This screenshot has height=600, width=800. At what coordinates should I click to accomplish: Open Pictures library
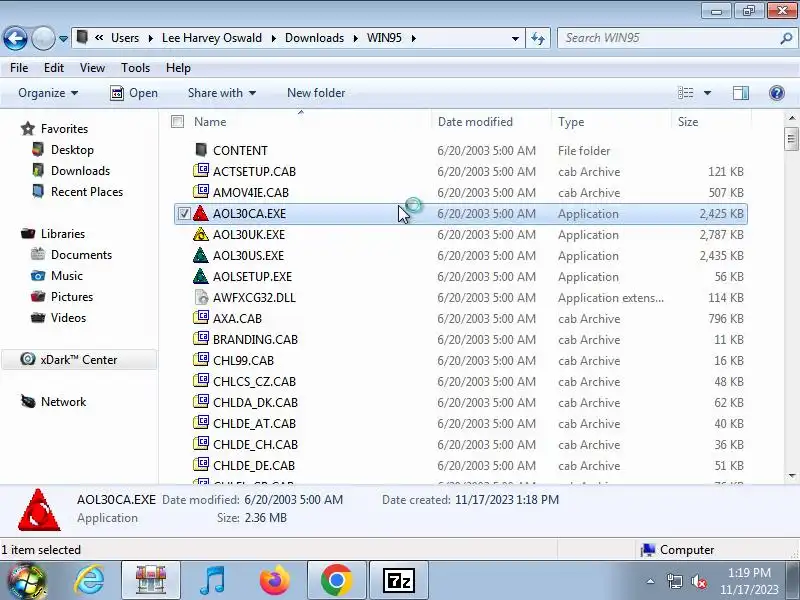[71, 297]
